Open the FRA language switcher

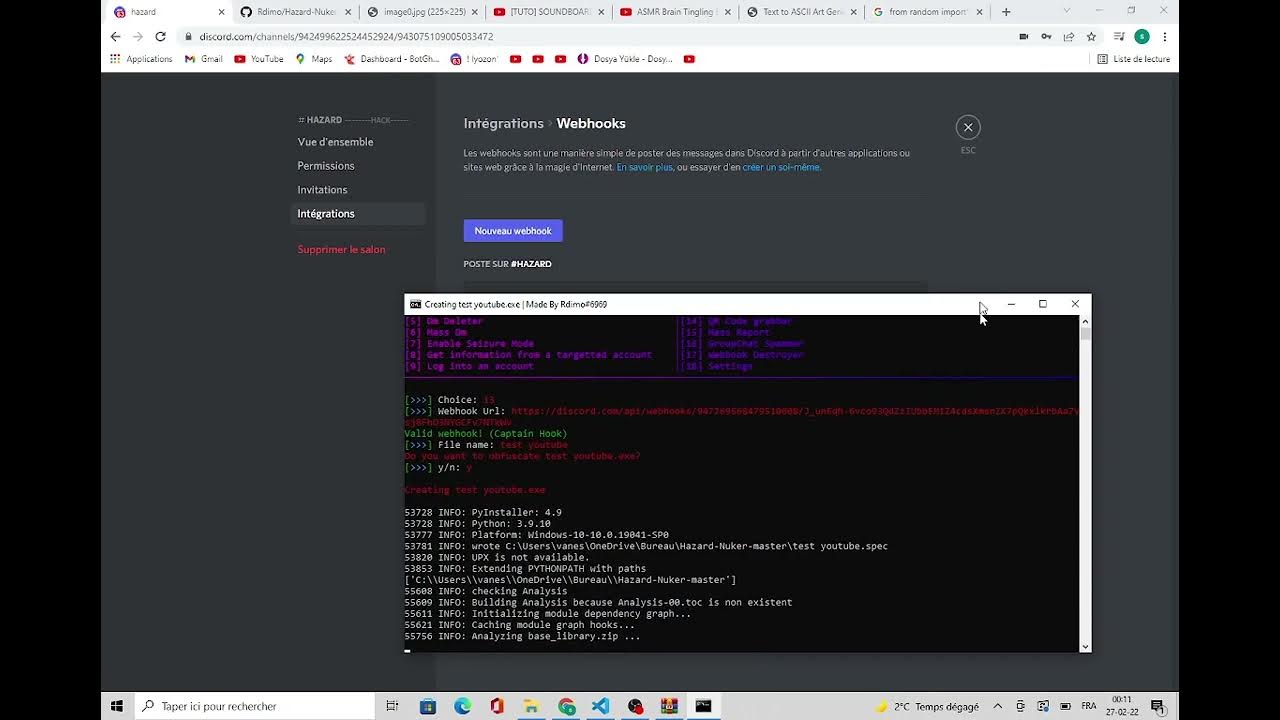pyautogui.click(x=1089, y=706)
